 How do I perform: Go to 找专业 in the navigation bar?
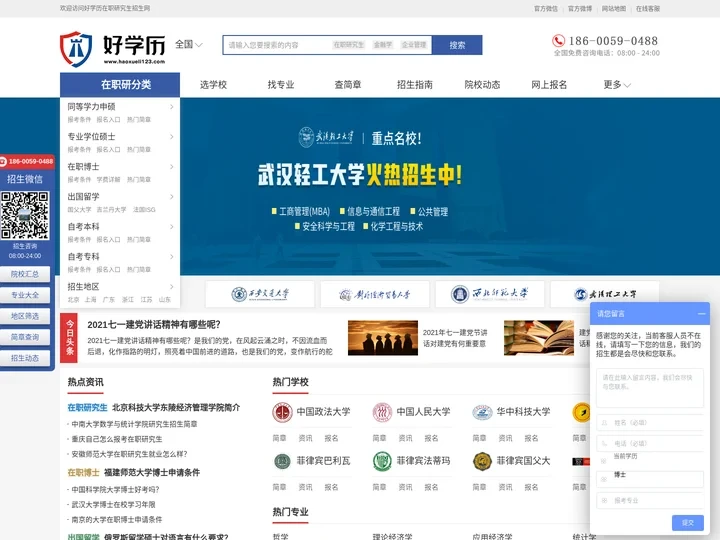tap(281, 85)
